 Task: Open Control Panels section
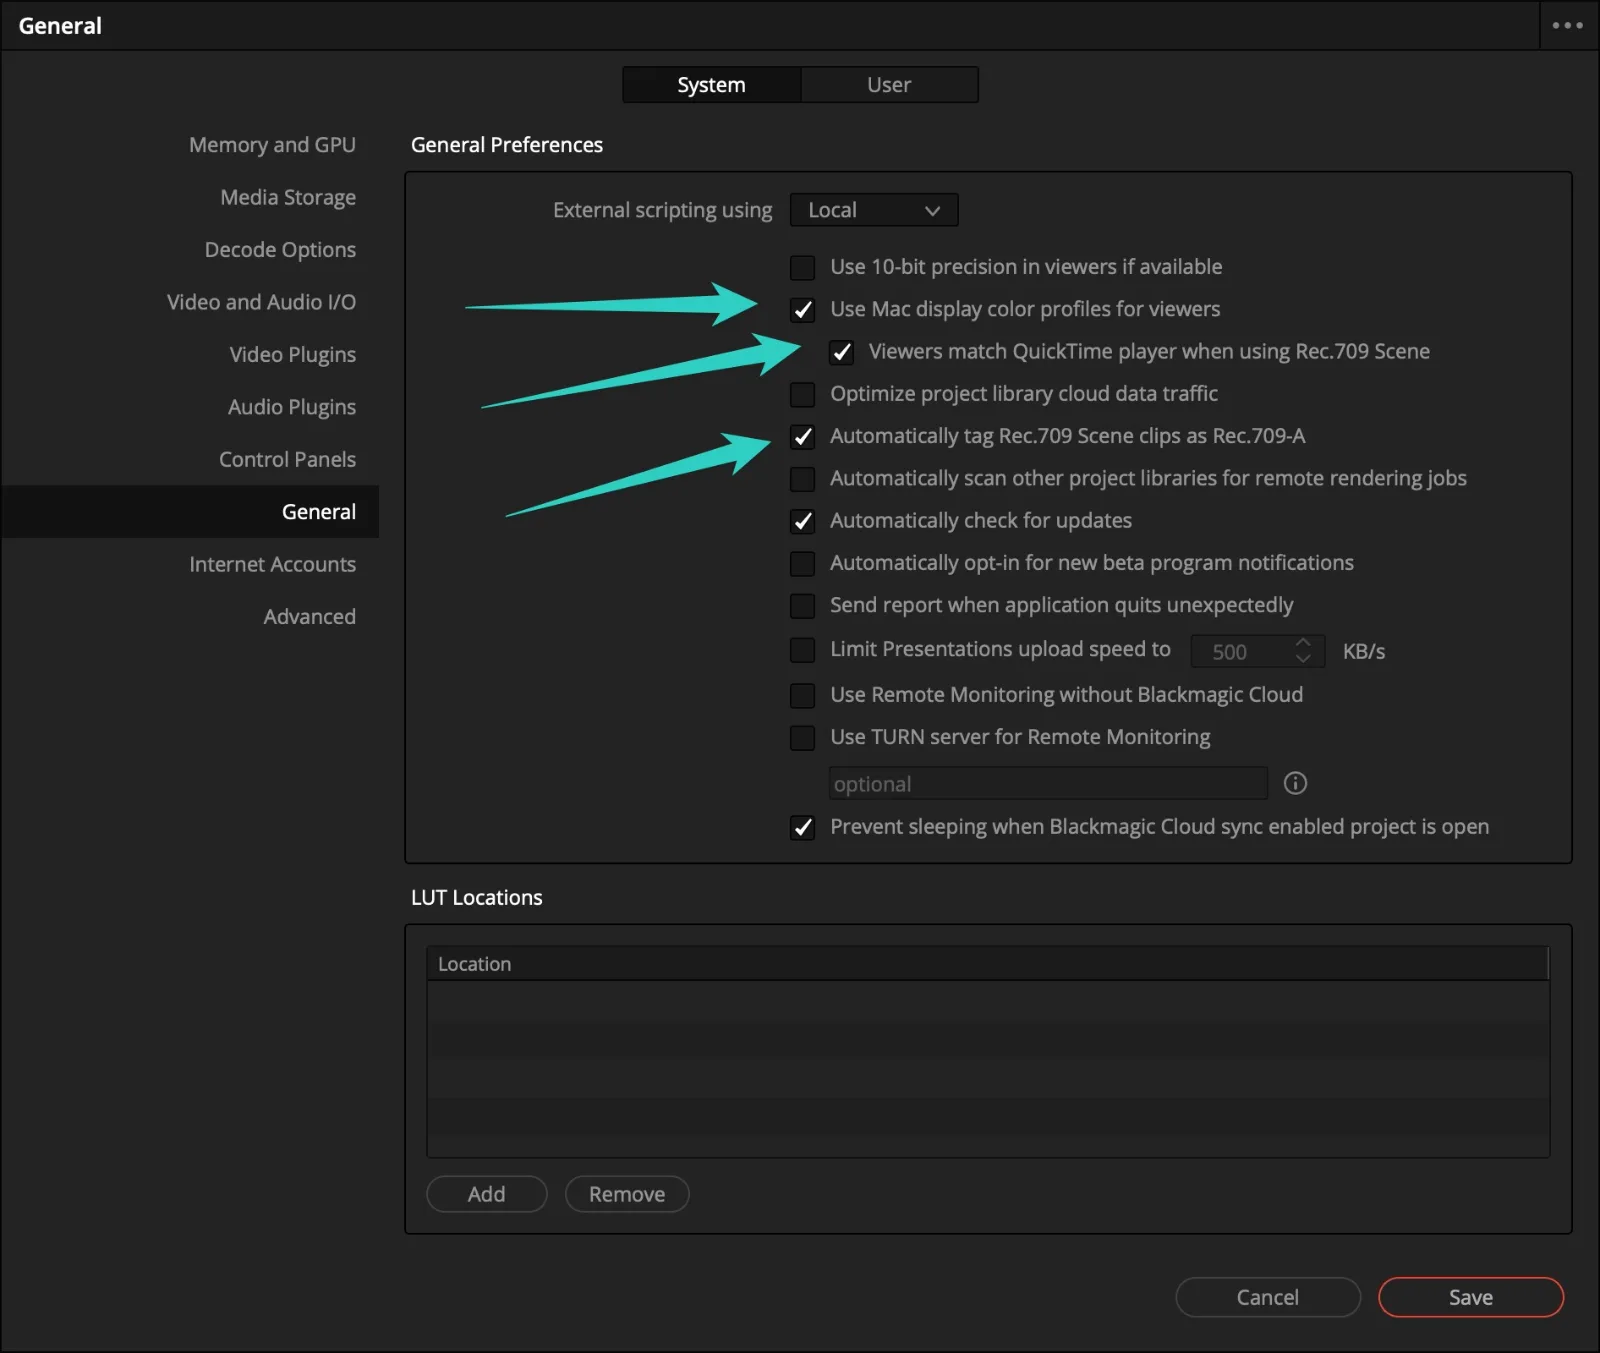[x=287, y=459]
